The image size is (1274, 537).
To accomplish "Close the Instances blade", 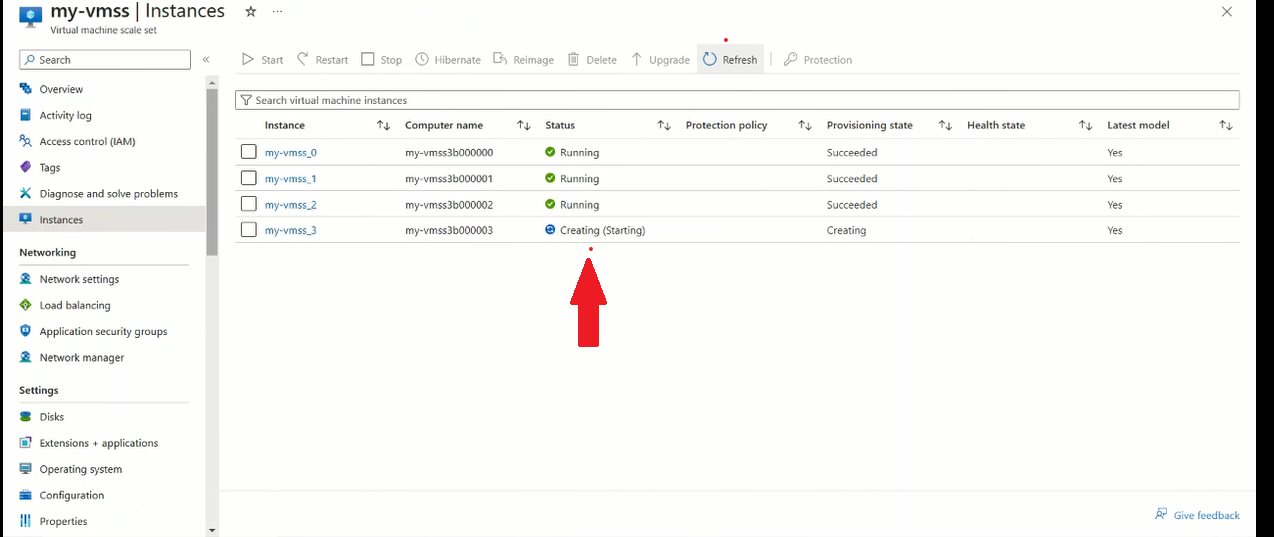I will (x=1227, y=11).
